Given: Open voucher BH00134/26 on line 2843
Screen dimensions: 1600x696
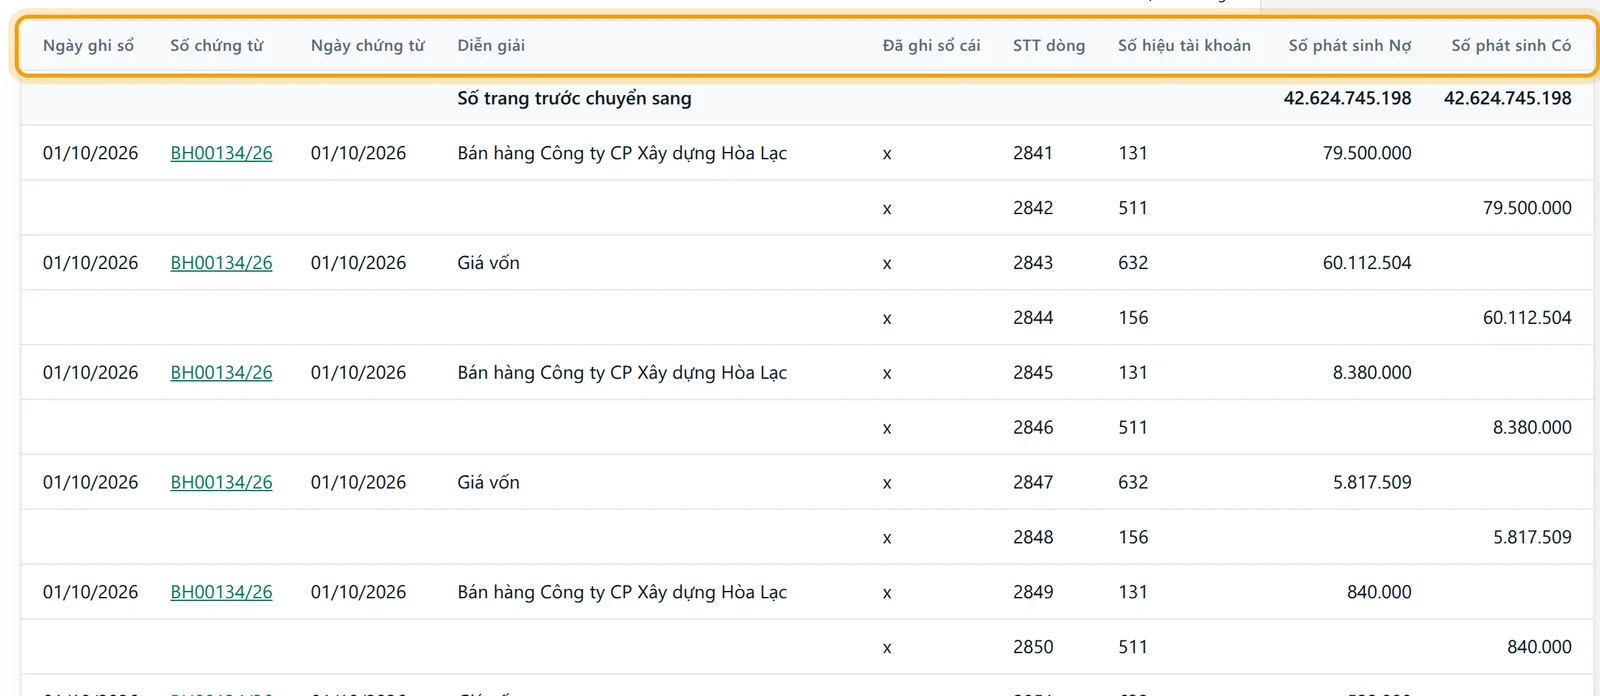Looking at the screenshot, I should pyautogui.click(x=221, y=263).
